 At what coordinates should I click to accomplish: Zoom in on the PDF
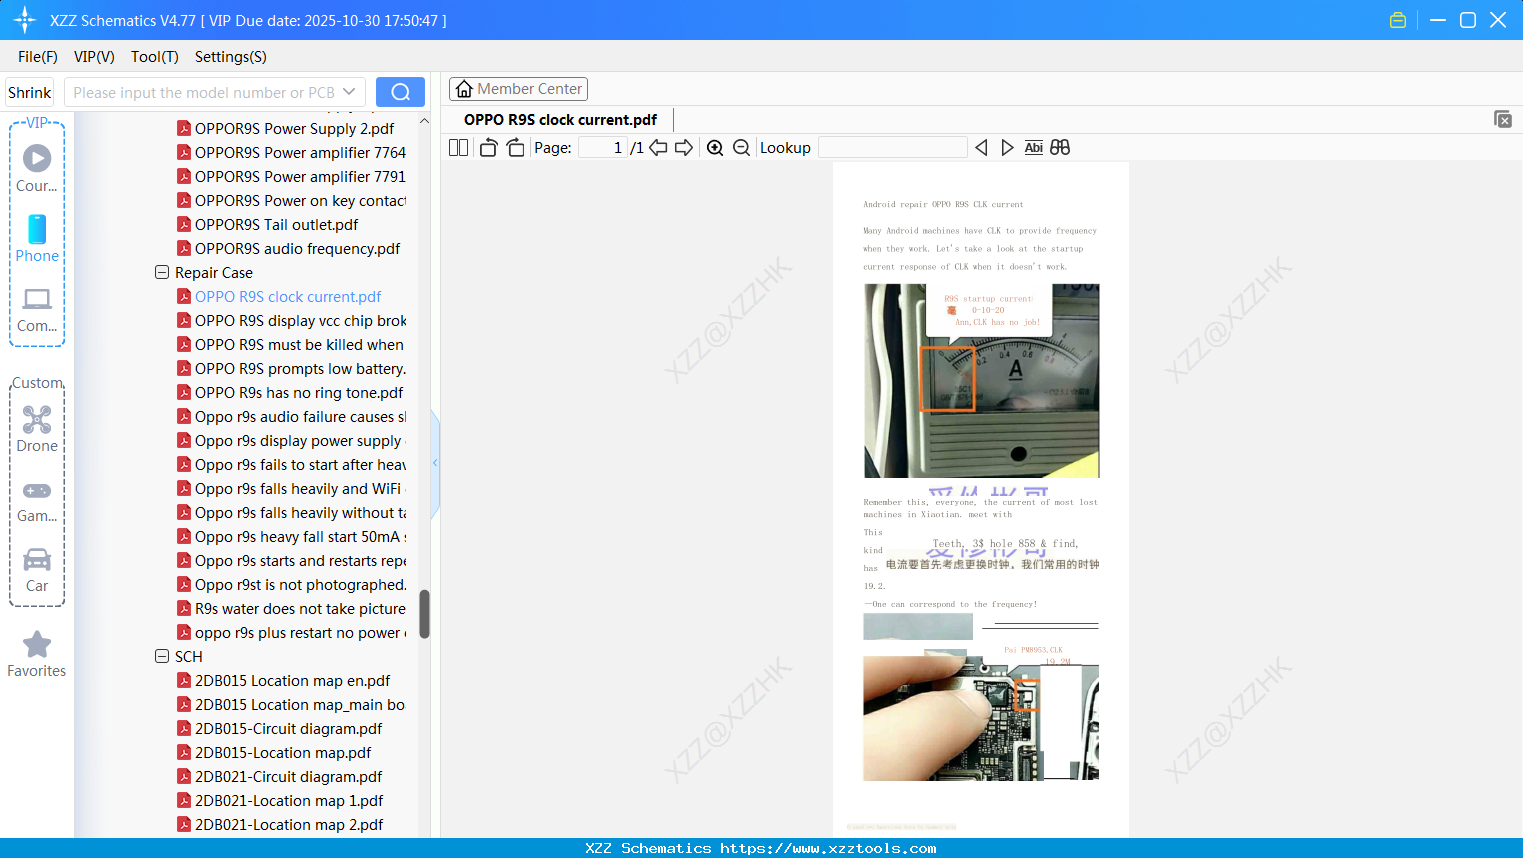pyautogui.click(x=715, y=148)
